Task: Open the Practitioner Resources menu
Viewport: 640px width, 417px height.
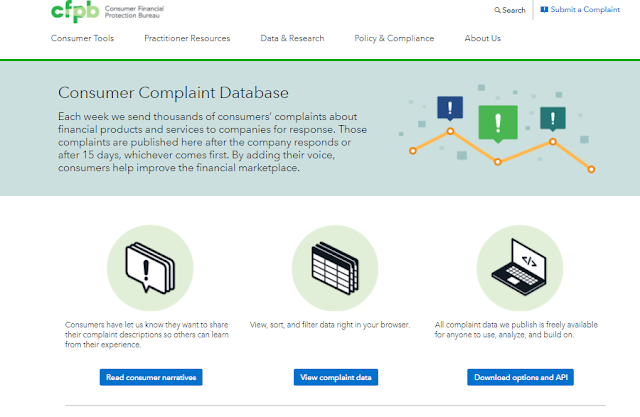Action: [187, 38]
